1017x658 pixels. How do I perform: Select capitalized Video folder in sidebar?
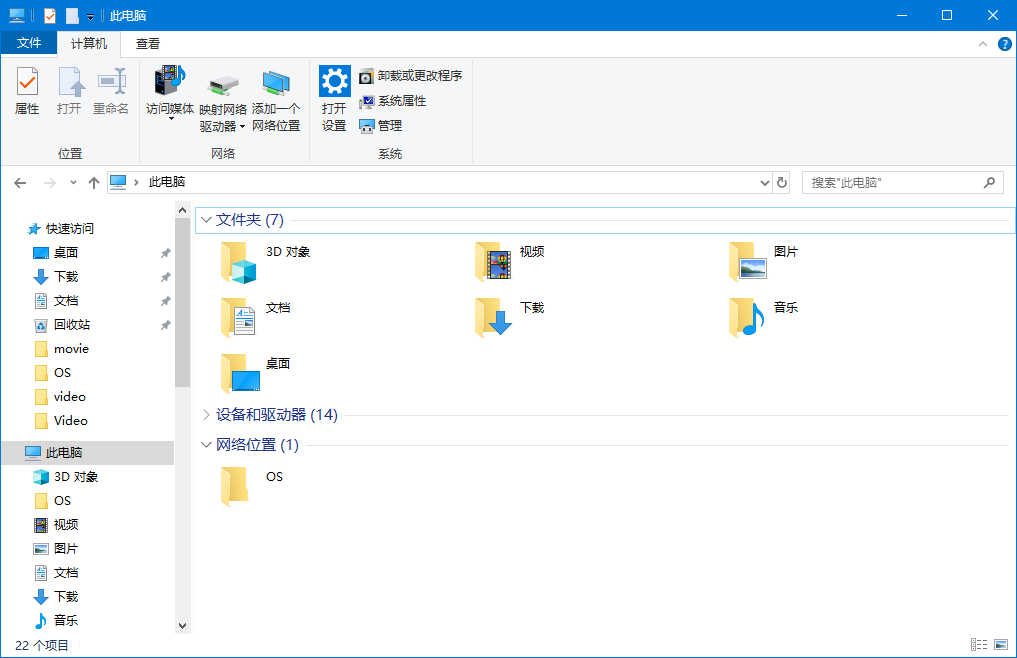pos(70,420)
